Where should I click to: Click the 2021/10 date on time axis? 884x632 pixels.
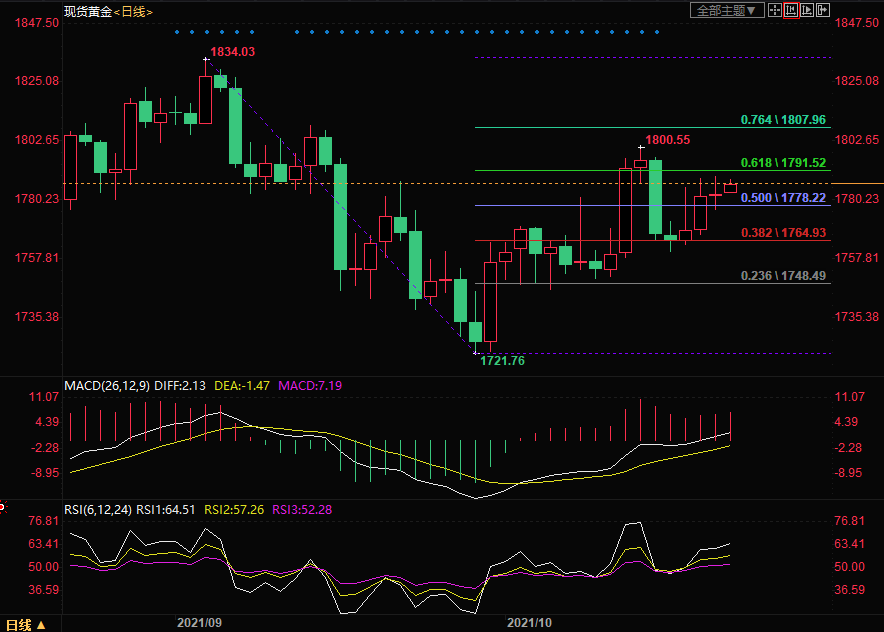[529, 622]
